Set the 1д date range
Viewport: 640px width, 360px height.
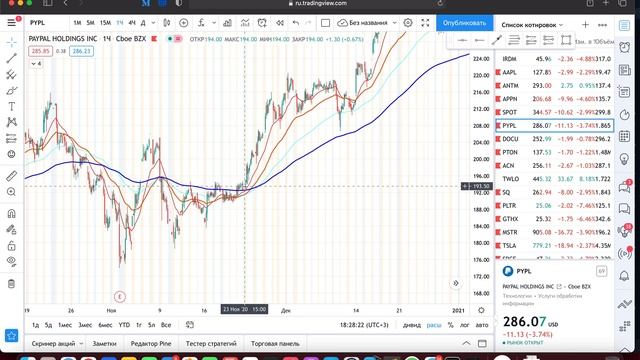[36, 325]
